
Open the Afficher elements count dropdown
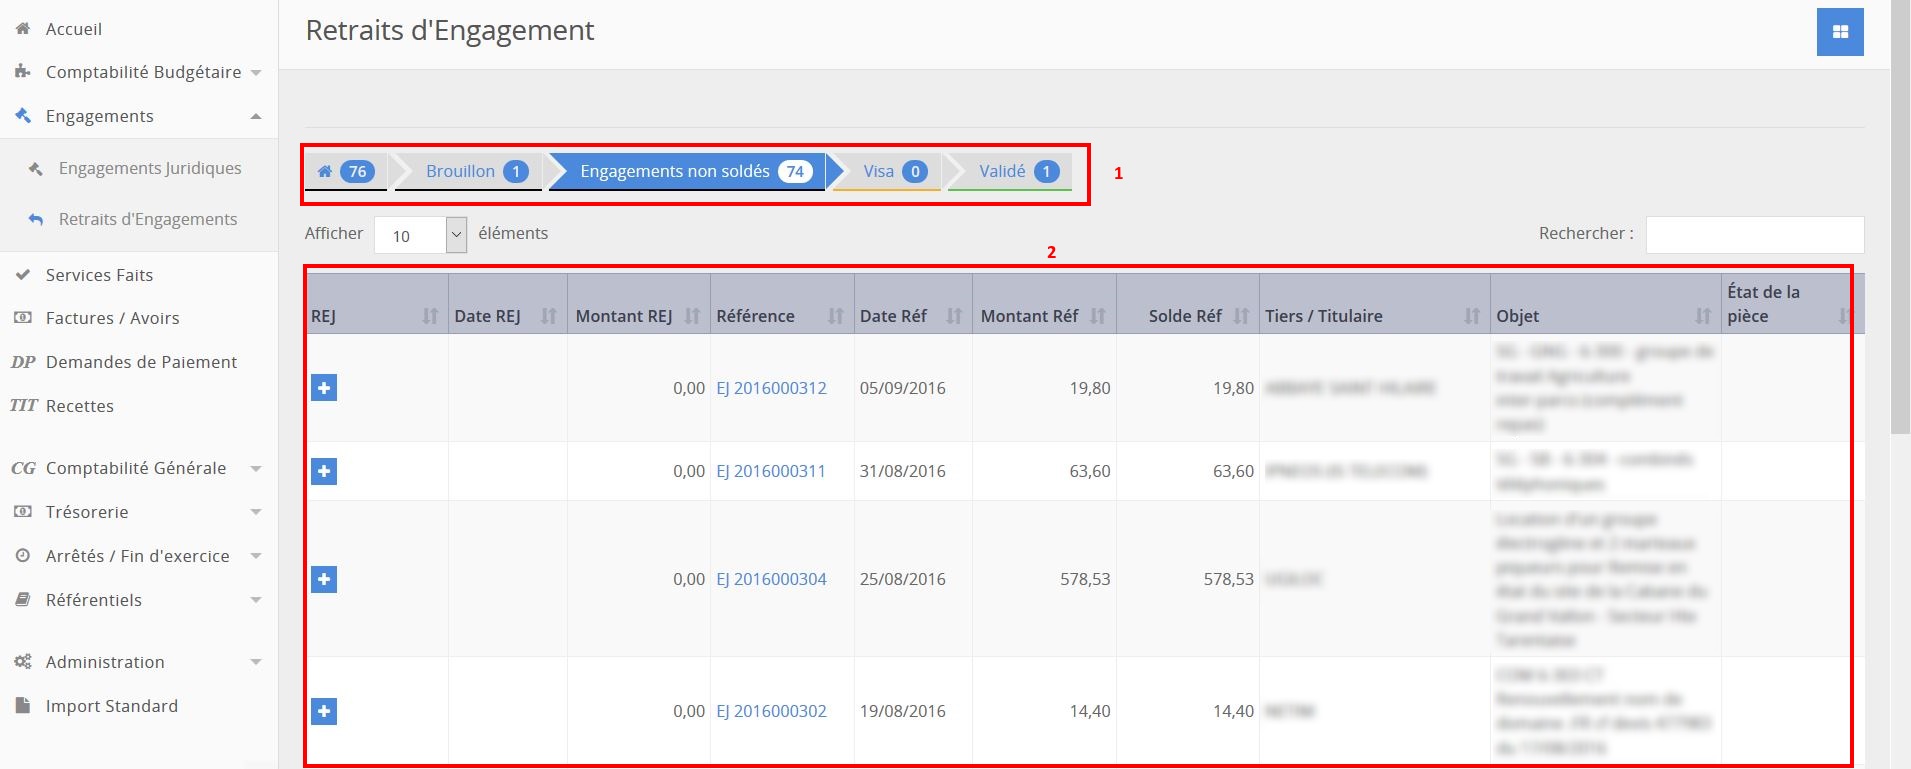pyautogui.click(x=420, y=235)
